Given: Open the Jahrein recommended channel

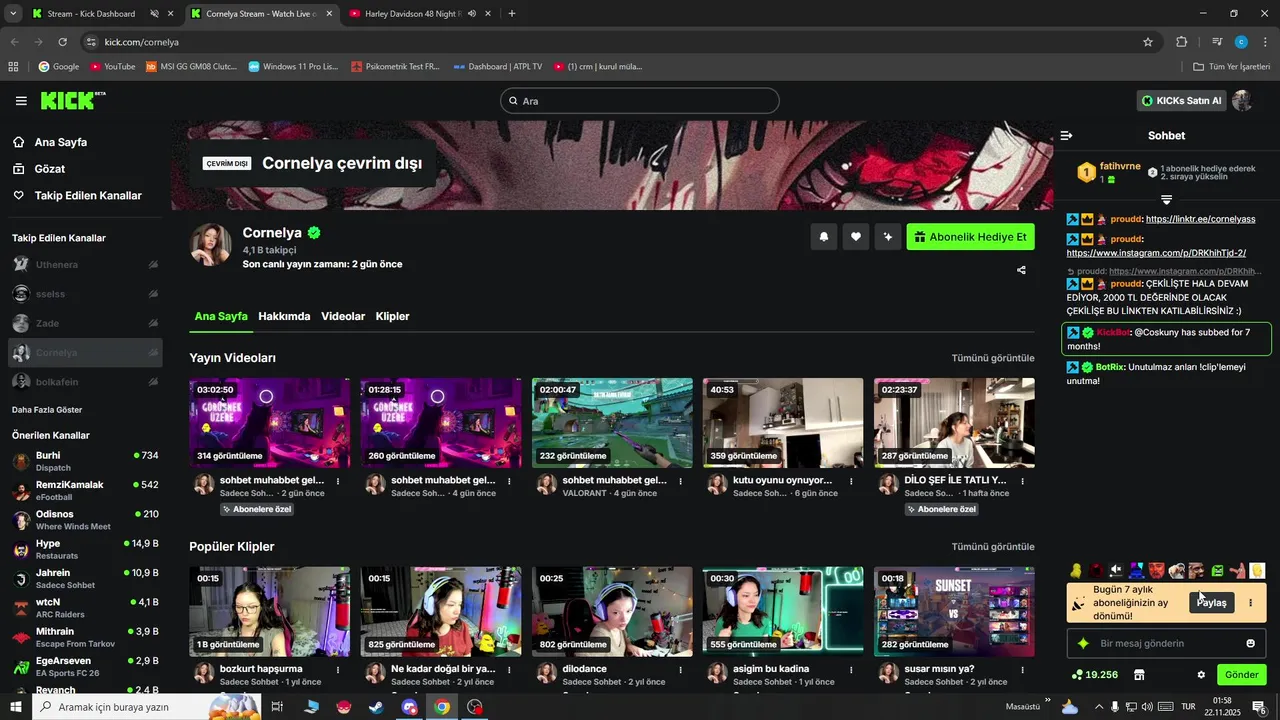Looking at the screenshot, I should tap(85, 579).
